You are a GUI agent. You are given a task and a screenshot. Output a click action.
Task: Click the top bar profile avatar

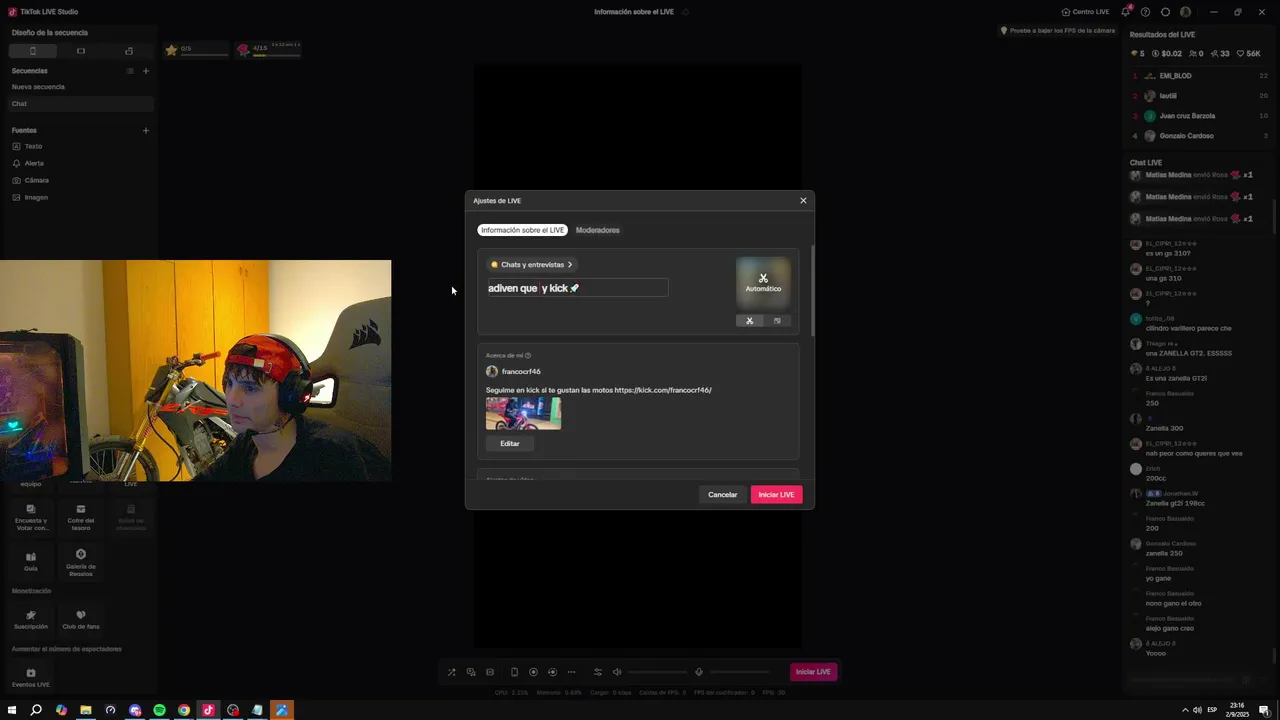pyautogui.click(x=1186, y=12)
